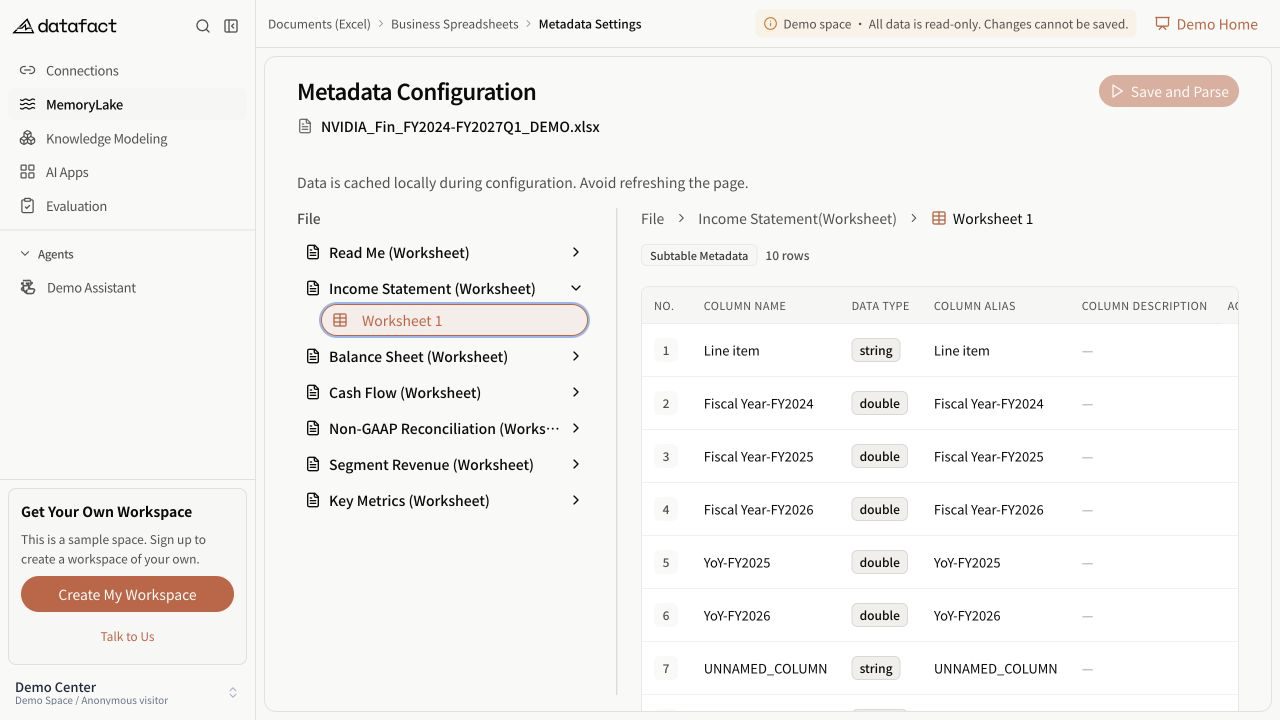Click alias cell 'YoY-FY2025'

pyautogui.click(x=967, y=563)
